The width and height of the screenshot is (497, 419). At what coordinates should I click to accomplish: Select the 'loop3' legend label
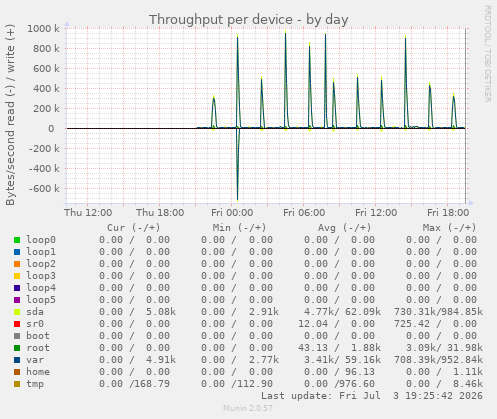pos(41,276)
